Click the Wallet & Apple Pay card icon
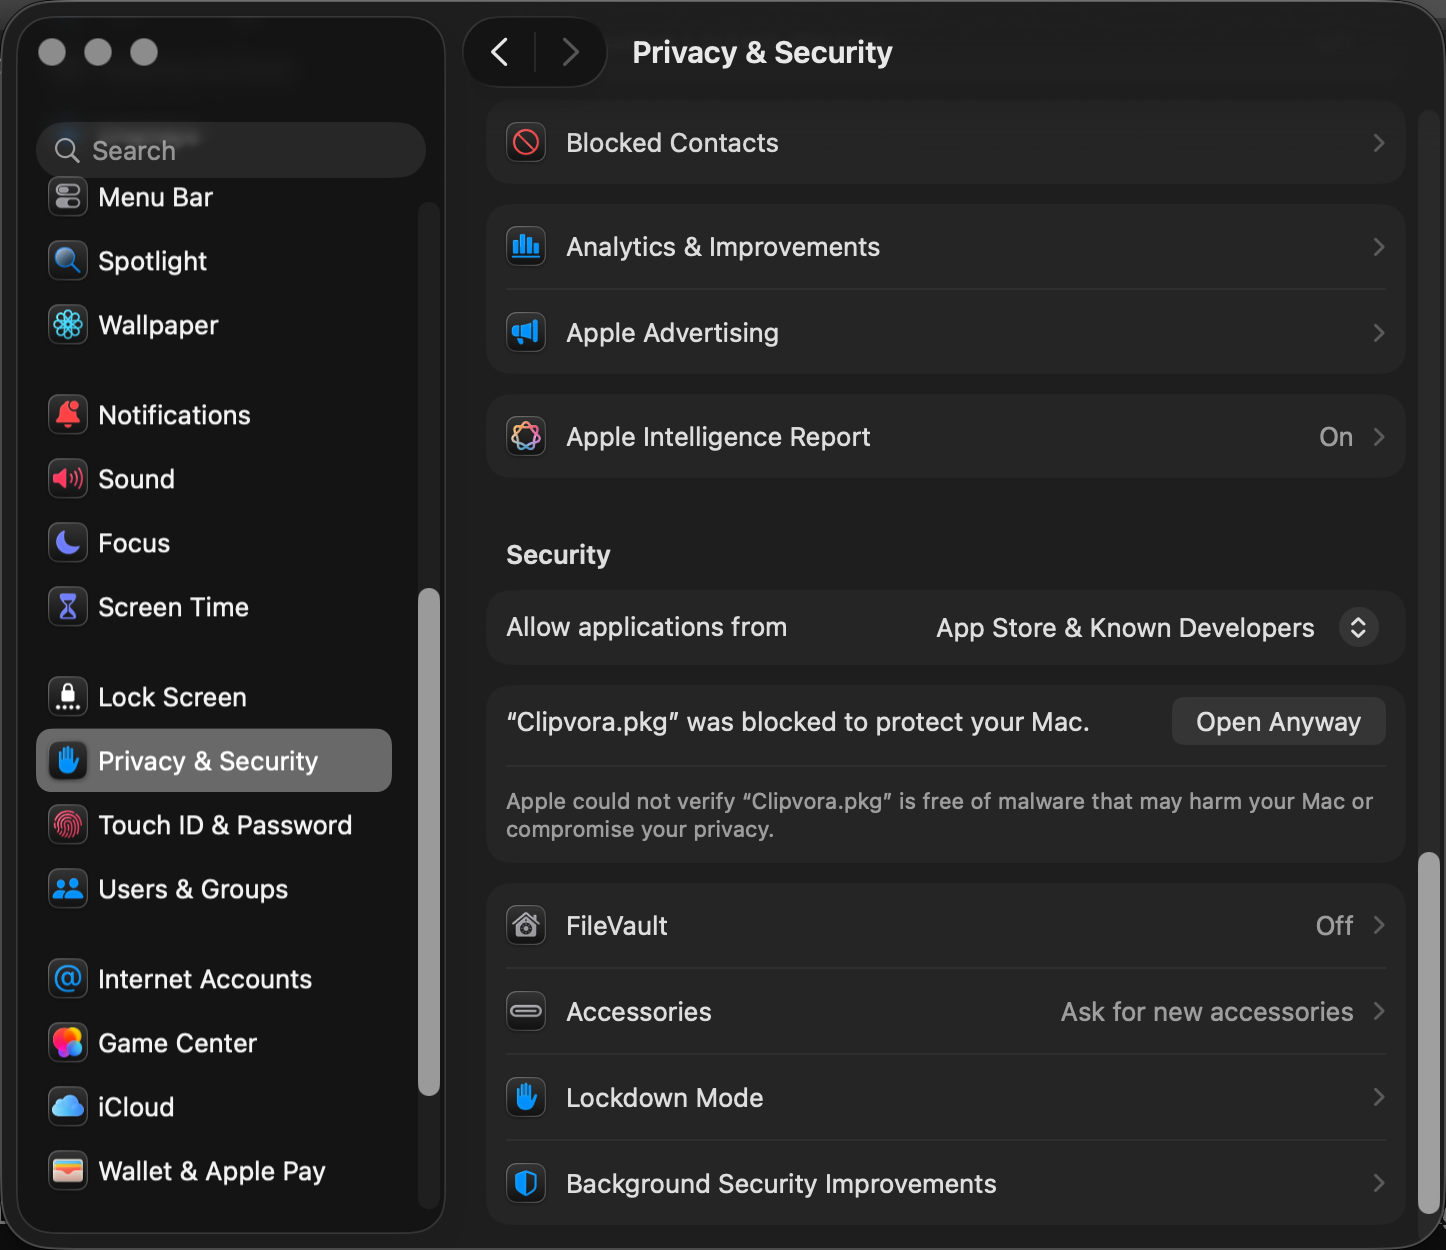Screen dimensions: 1446x1250 pos(68,1171)
